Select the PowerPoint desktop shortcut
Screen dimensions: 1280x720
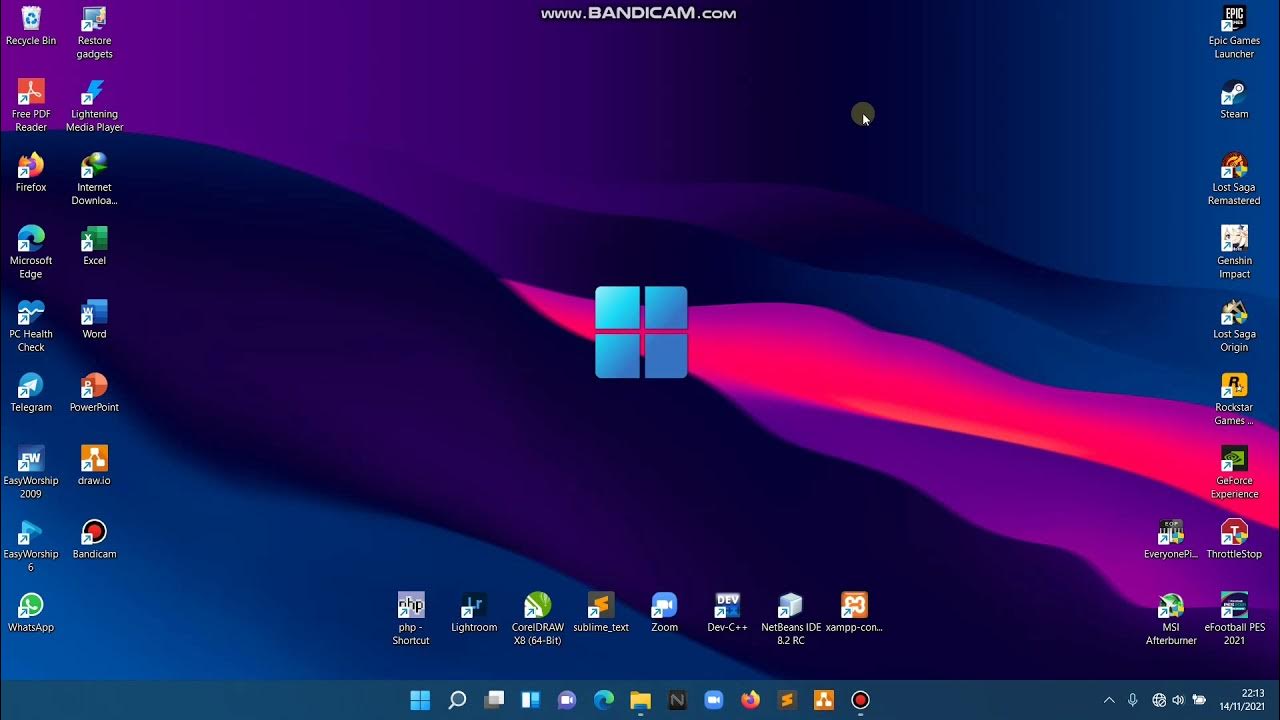(94, 393)
